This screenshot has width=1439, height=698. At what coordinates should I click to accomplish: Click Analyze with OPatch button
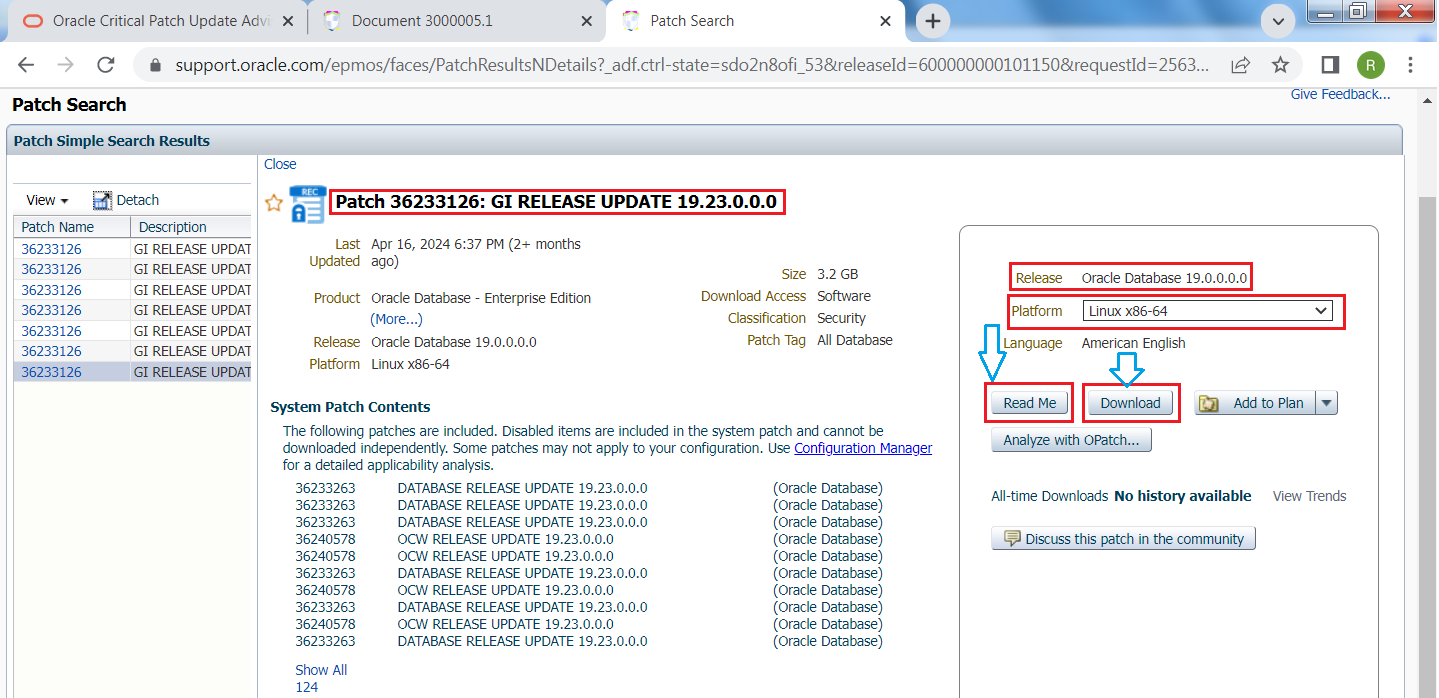(1071, 440)
